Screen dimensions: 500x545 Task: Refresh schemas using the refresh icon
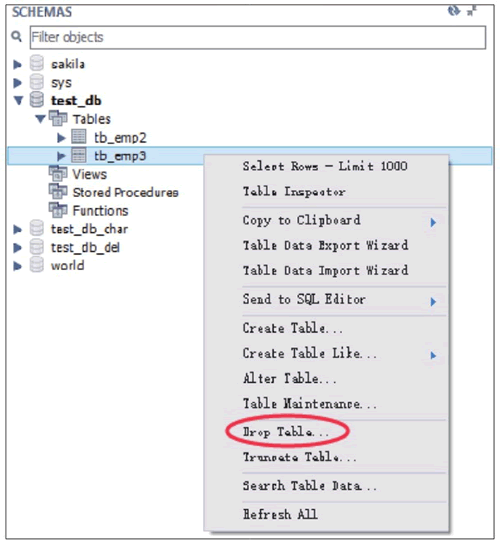pos(453,11)
